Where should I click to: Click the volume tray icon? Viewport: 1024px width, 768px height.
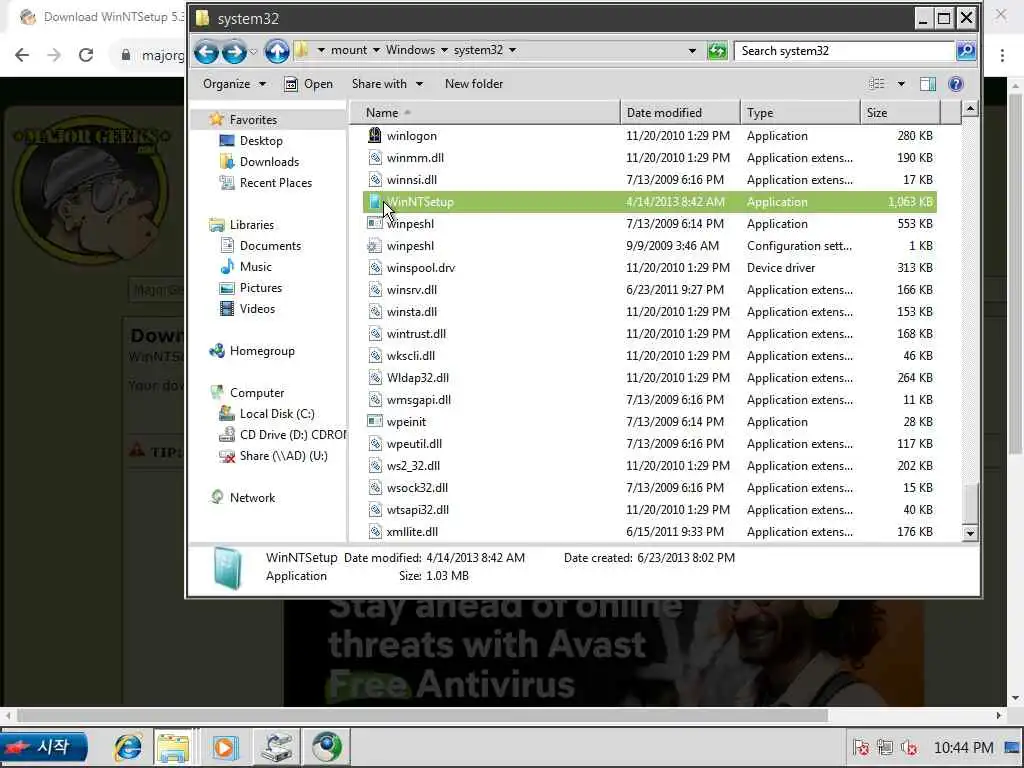pyautogui.click(x=909, y=747)
